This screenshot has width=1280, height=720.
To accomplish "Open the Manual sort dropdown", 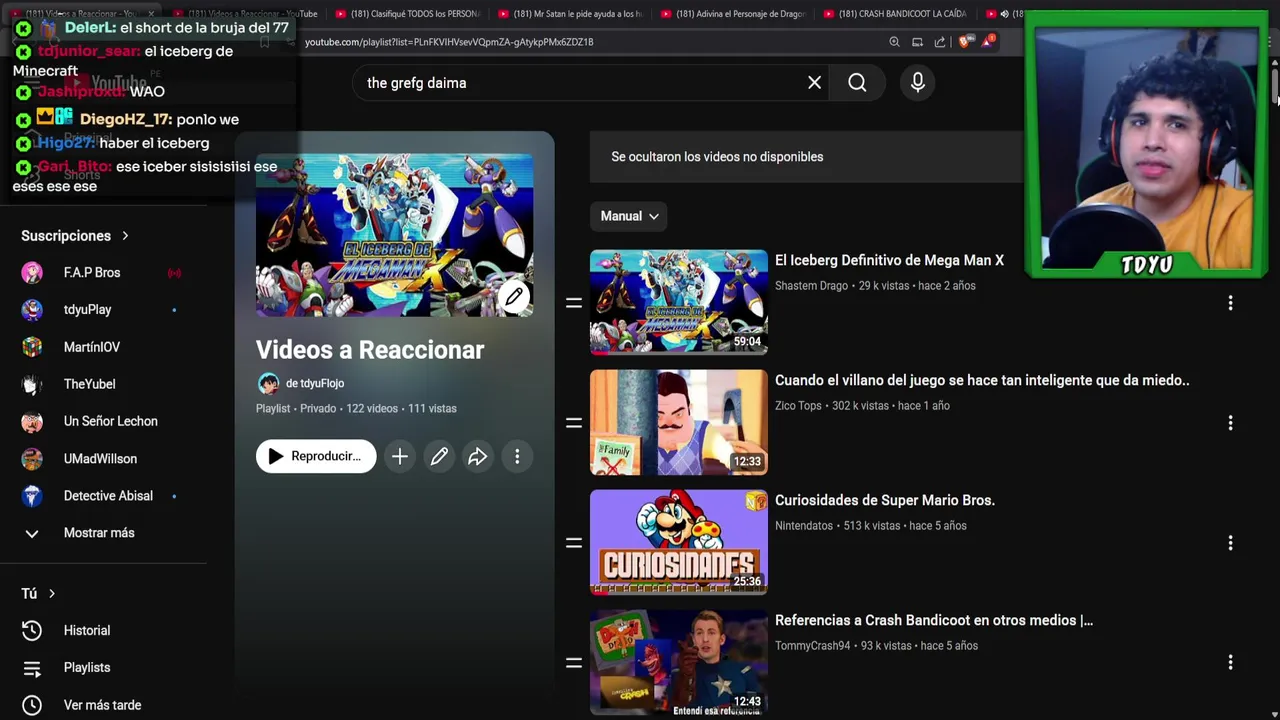I will [629, 216].
